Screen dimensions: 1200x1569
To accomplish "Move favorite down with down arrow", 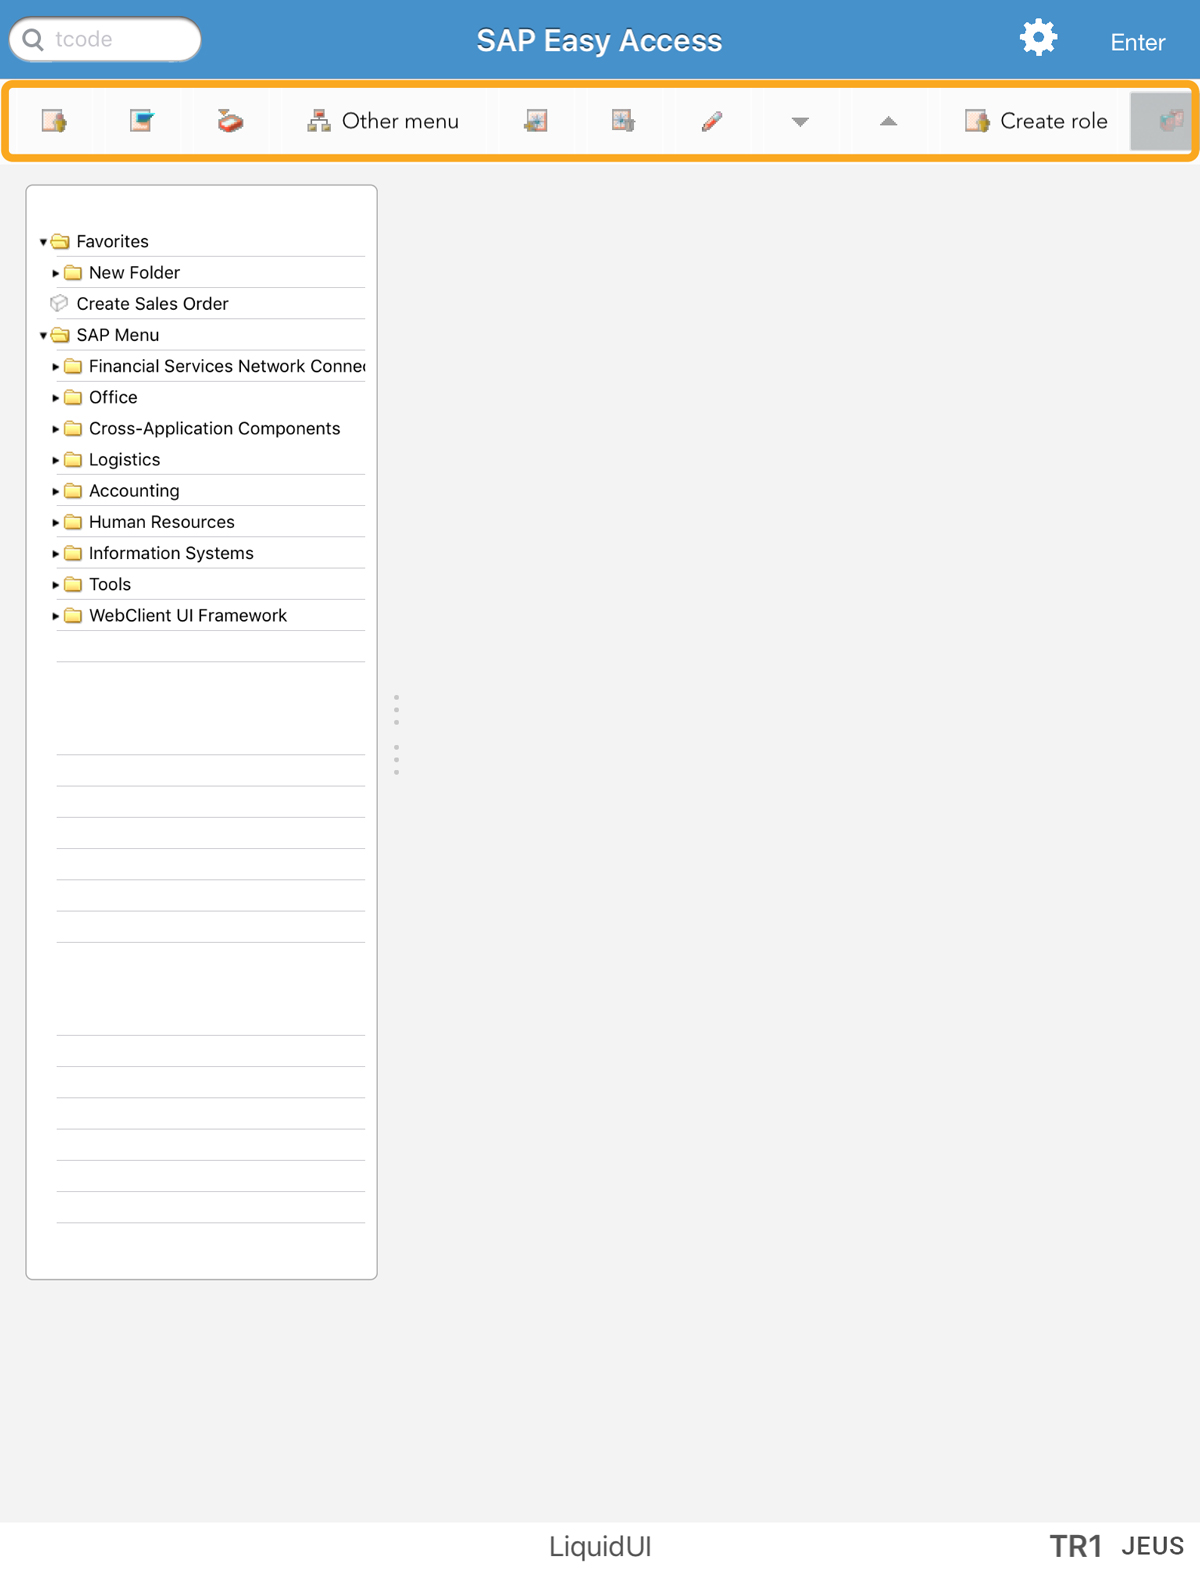I will coord(800,121).
